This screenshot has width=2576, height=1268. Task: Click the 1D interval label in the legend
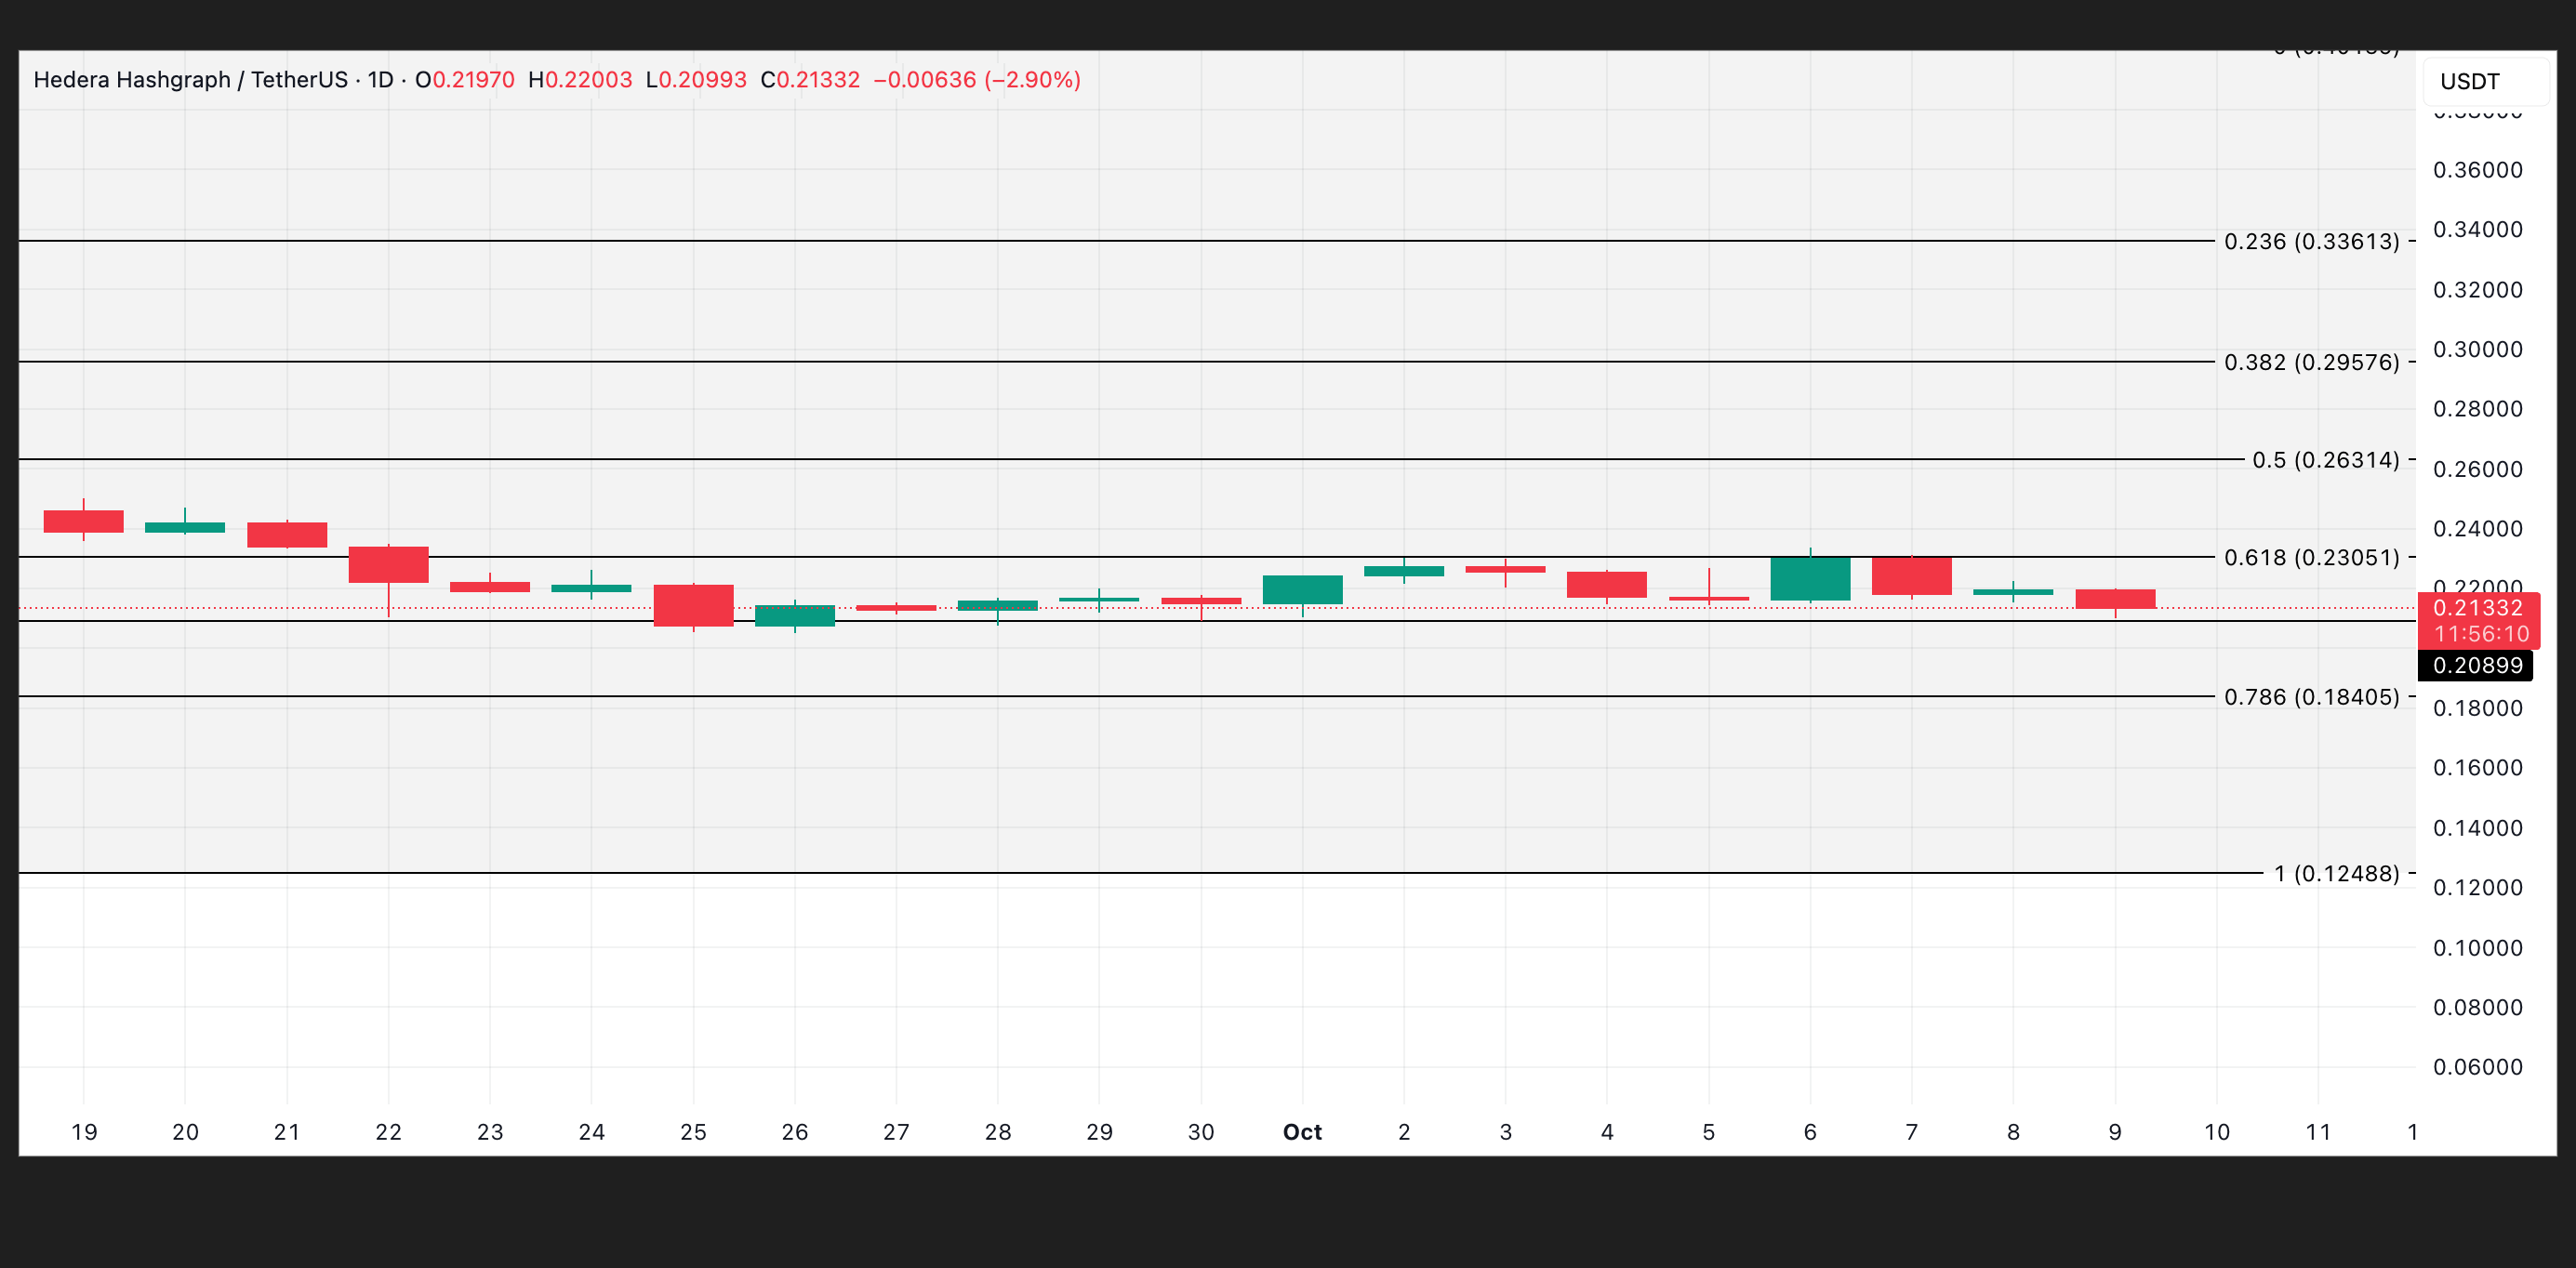pos(380,80)
